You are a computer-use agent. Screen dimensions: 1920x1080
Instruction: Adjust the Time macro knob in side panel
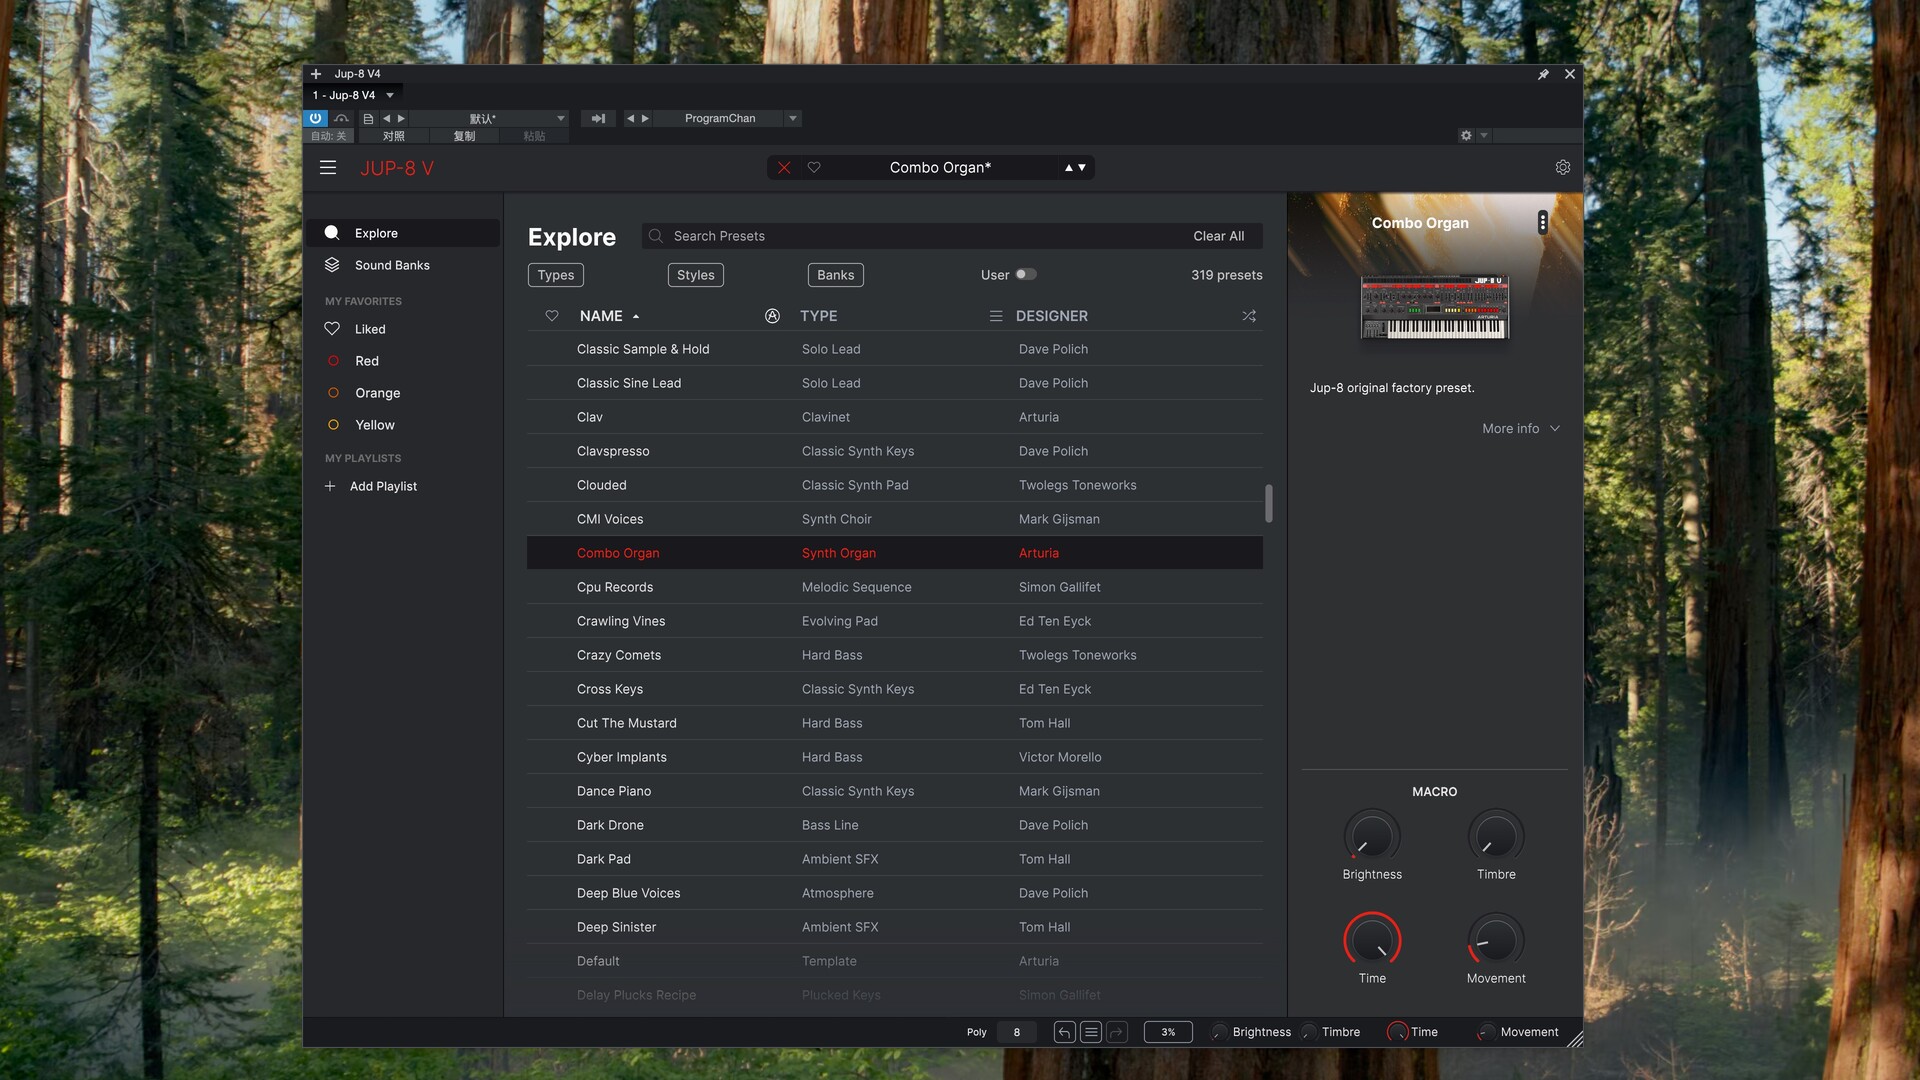click(x=1372, y=940)
